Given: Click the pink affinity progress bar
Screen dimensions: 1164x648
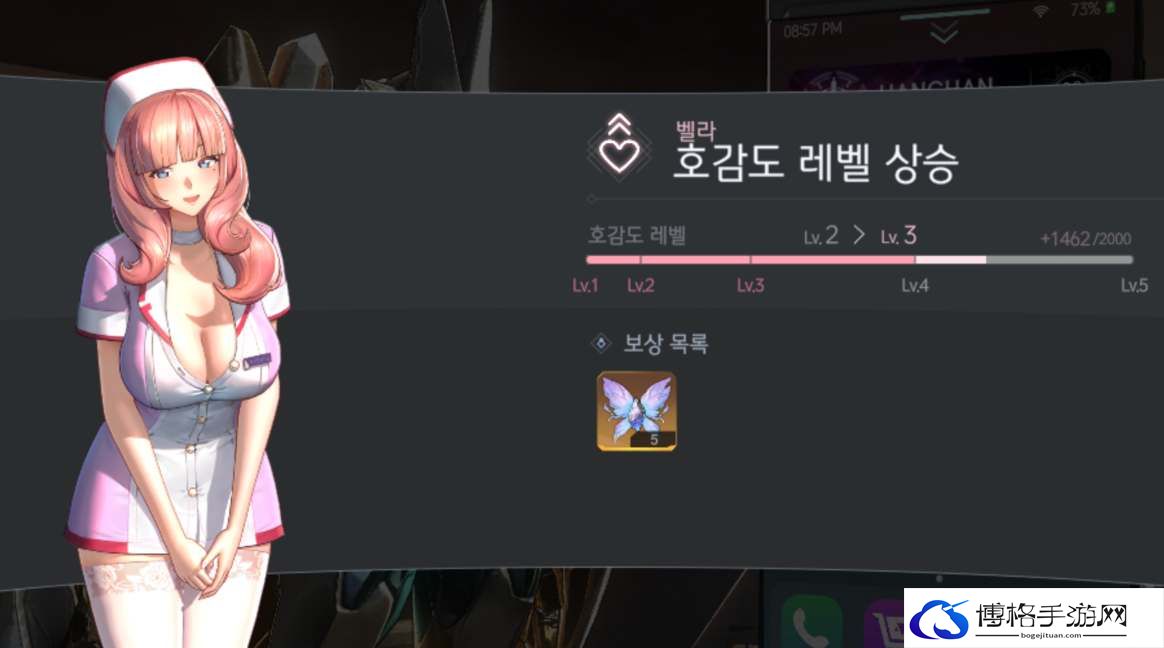Looking at the screenshot, I should tap(859, 260).
